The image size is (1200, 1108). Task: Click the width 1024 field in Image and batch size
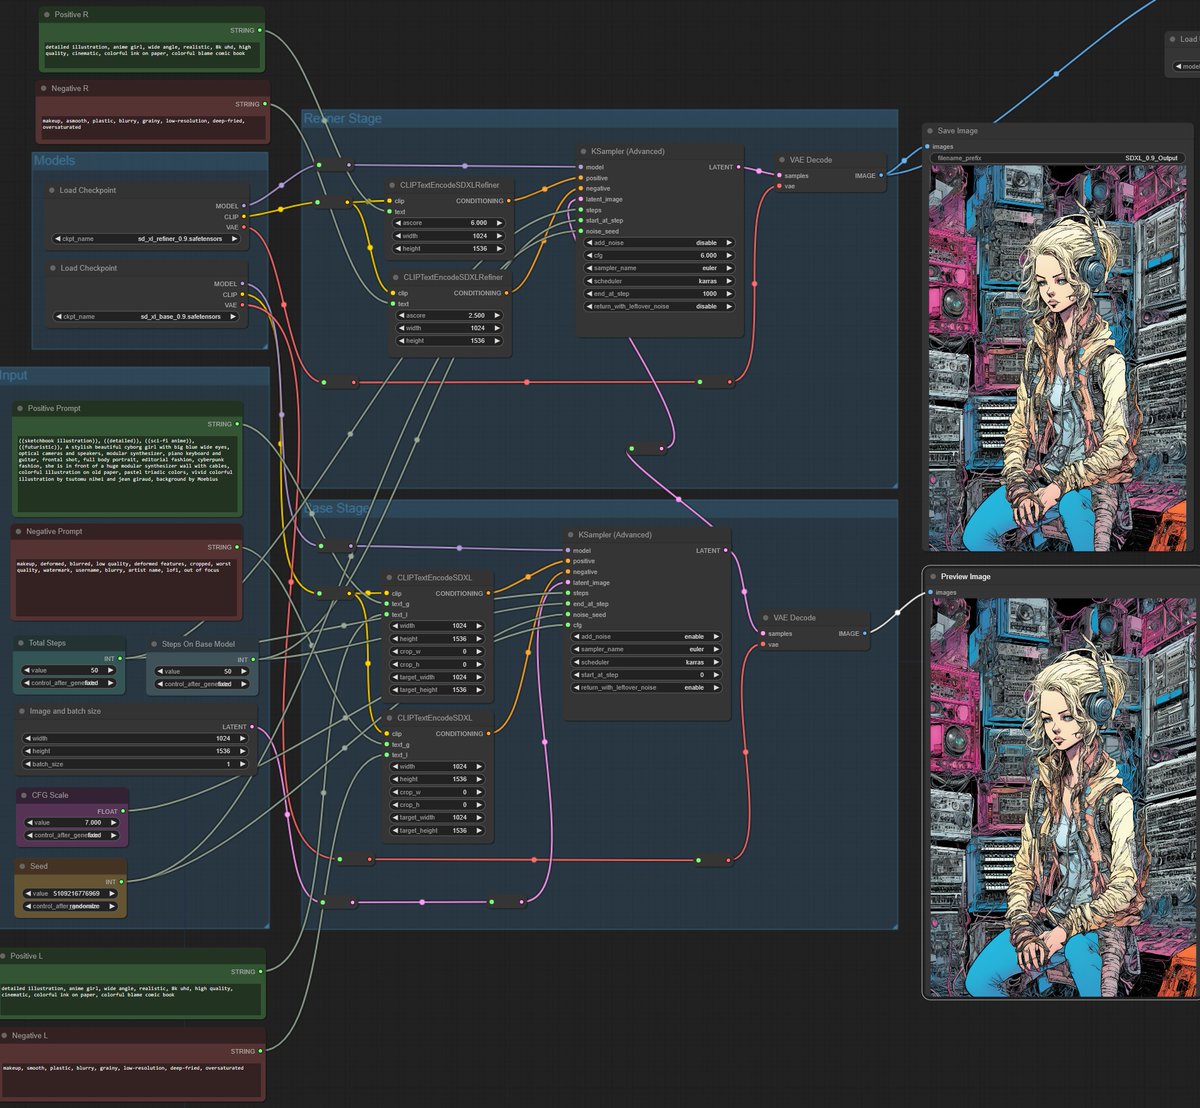[134, 738]
